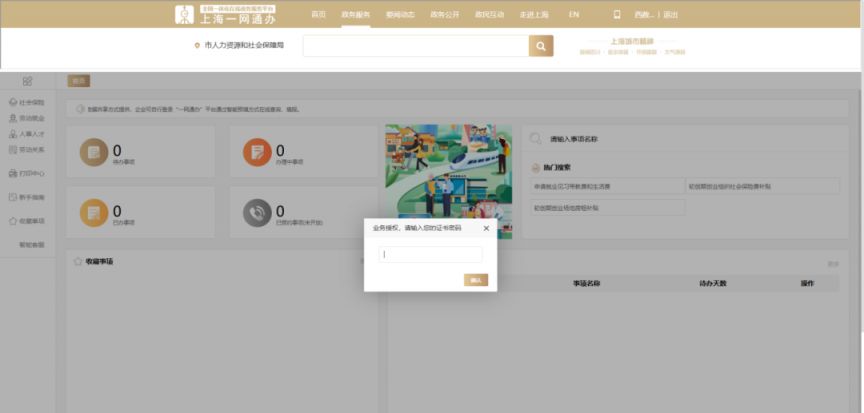
Task: Click the grey phone appointment circle icon
Action: (x=257, y=213)
